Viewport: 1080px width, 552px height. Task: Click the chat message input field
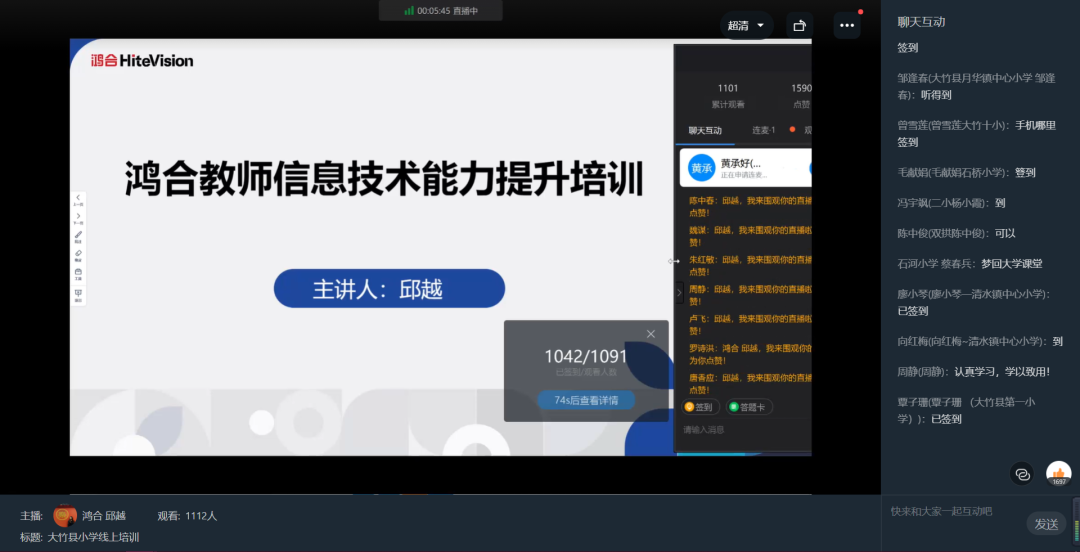tap(960, 511)
